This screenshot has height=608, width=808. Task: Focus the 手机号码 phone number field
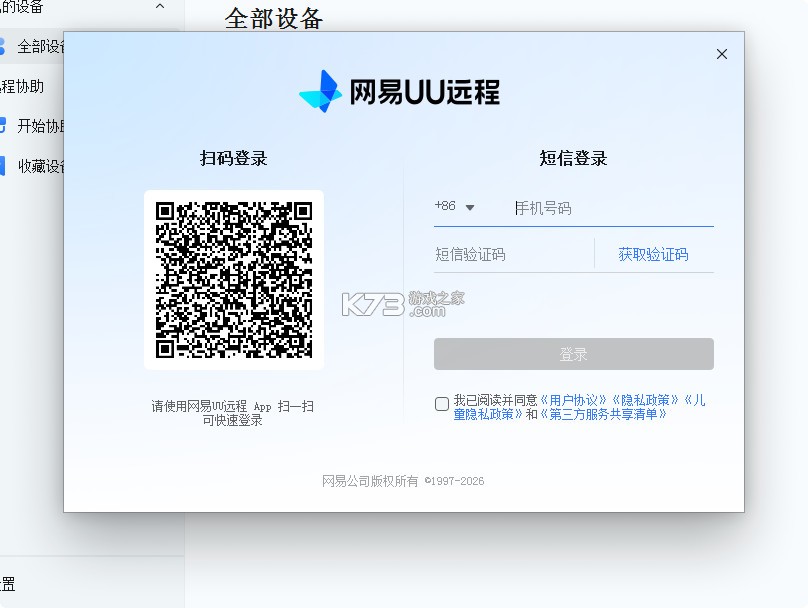click(x=613, y=208)
